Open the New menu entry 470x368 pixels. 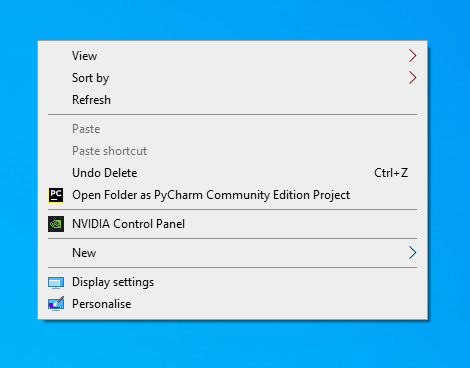point(233,253)
